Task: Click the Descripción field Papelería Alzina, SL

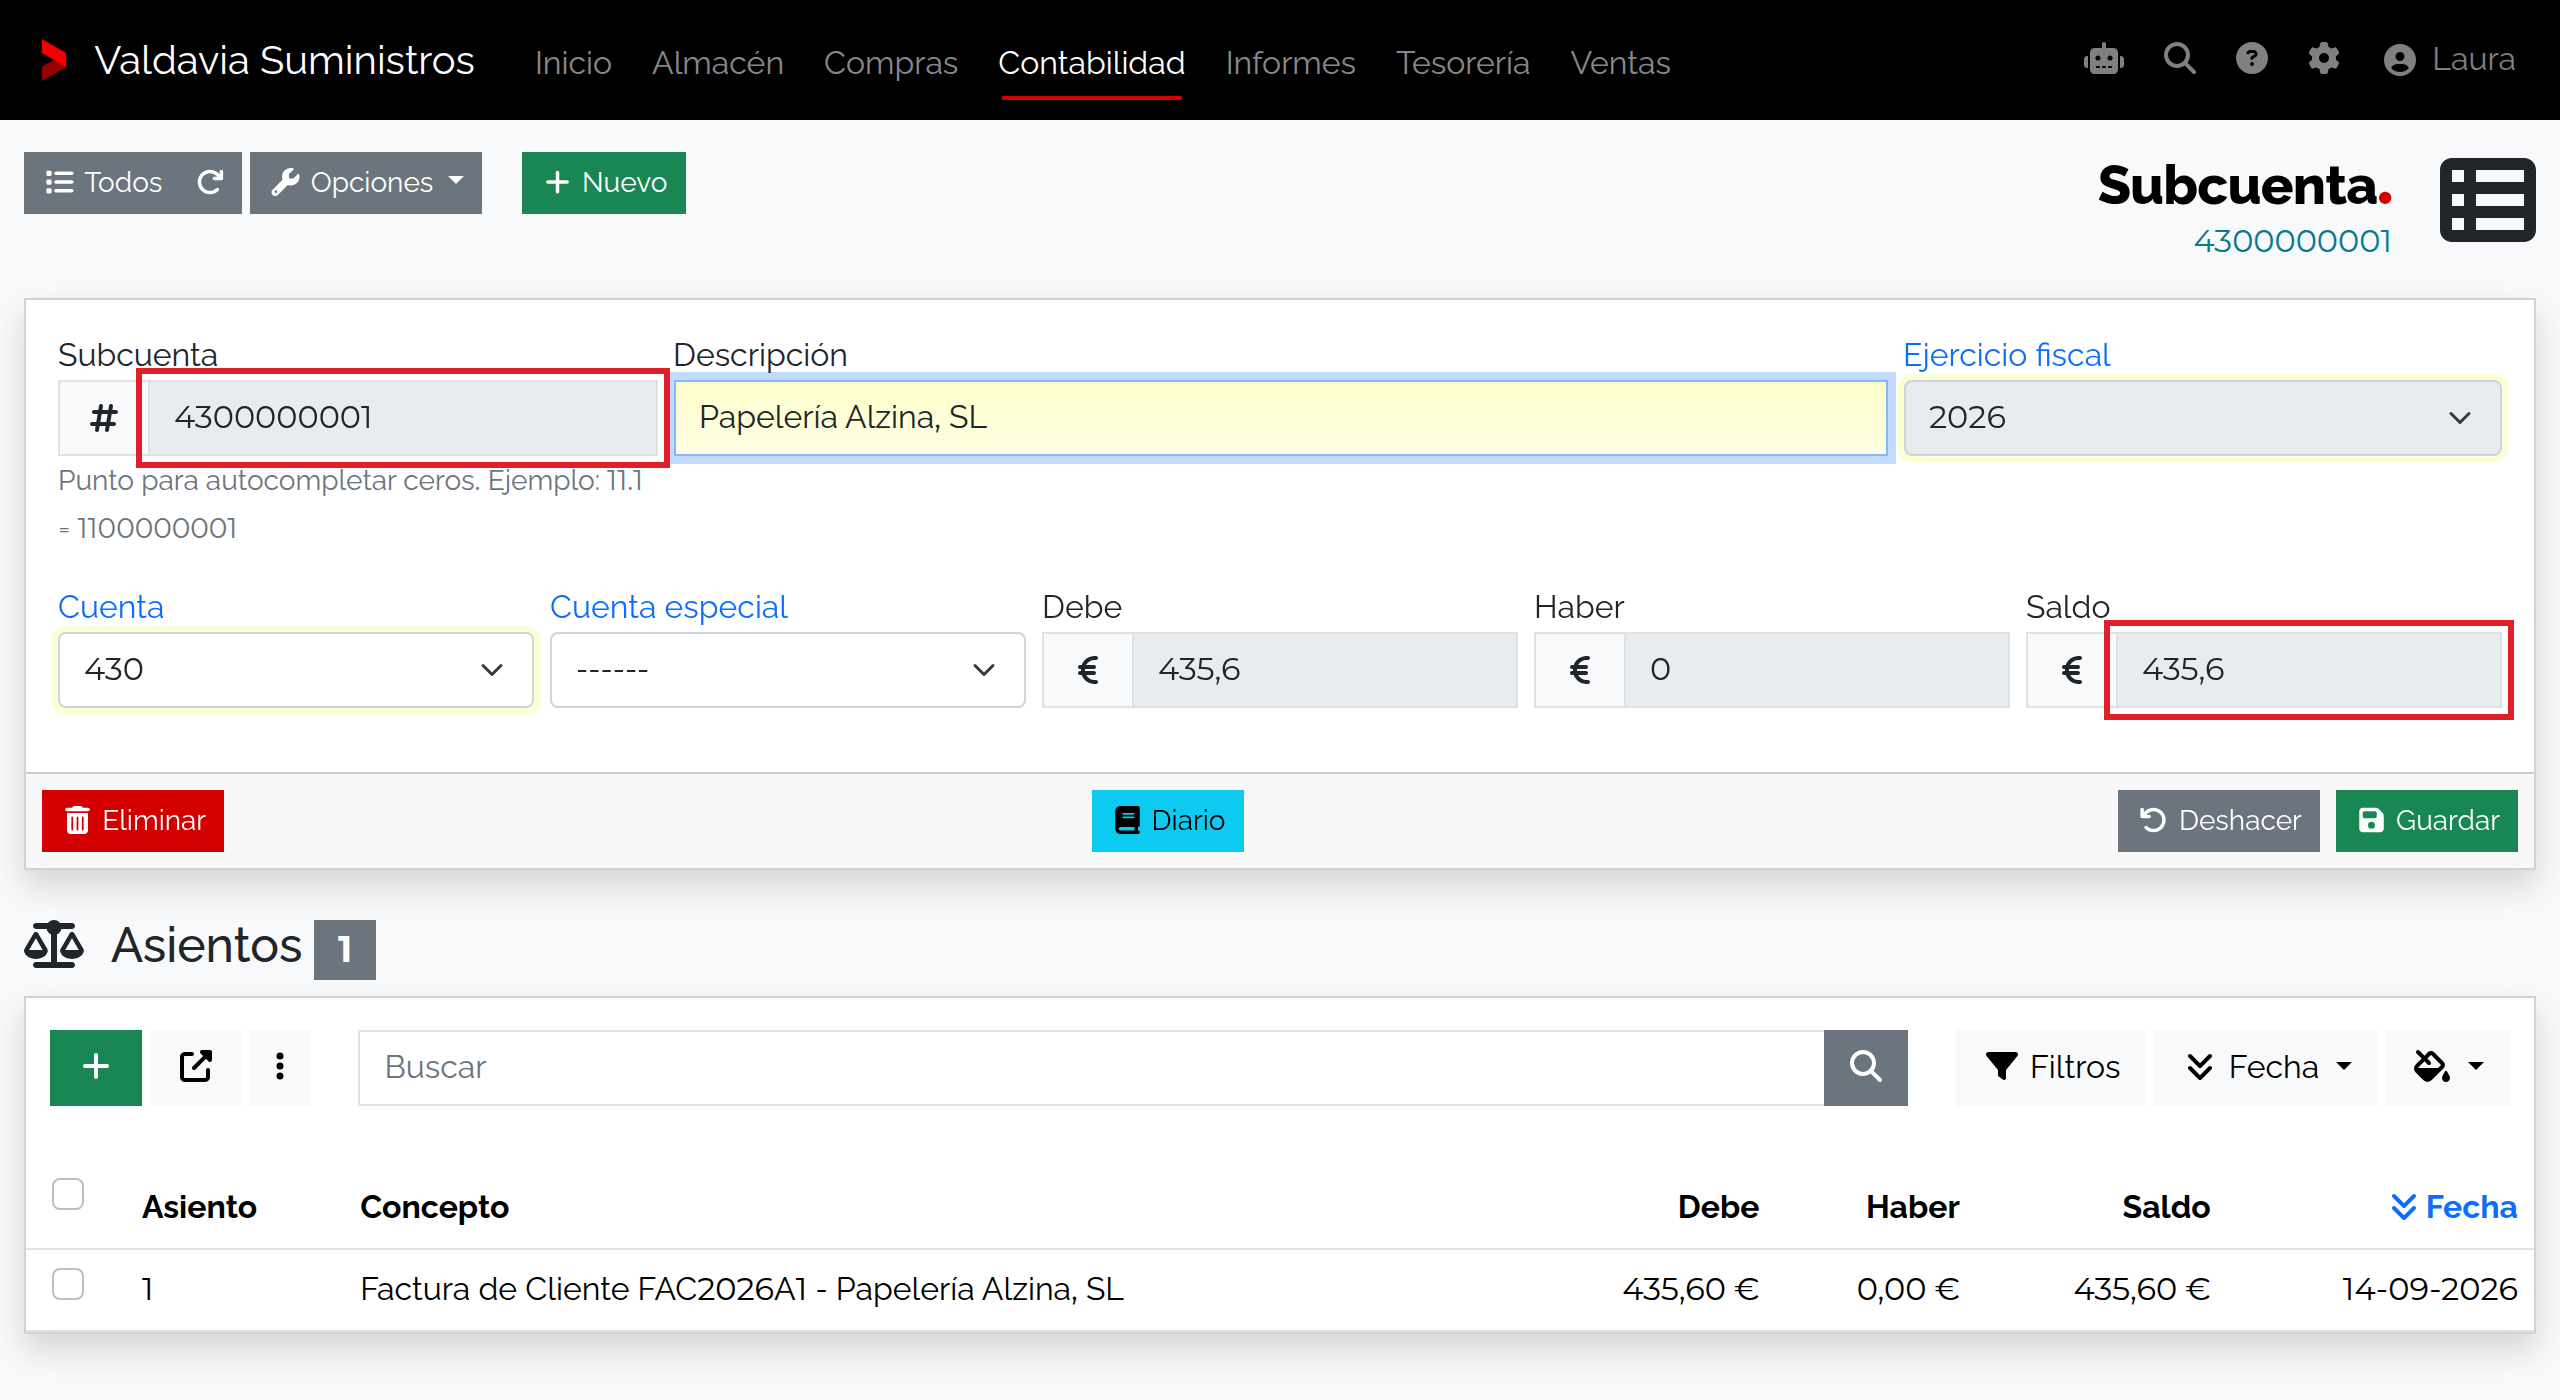Action: tap(1281, 418)
